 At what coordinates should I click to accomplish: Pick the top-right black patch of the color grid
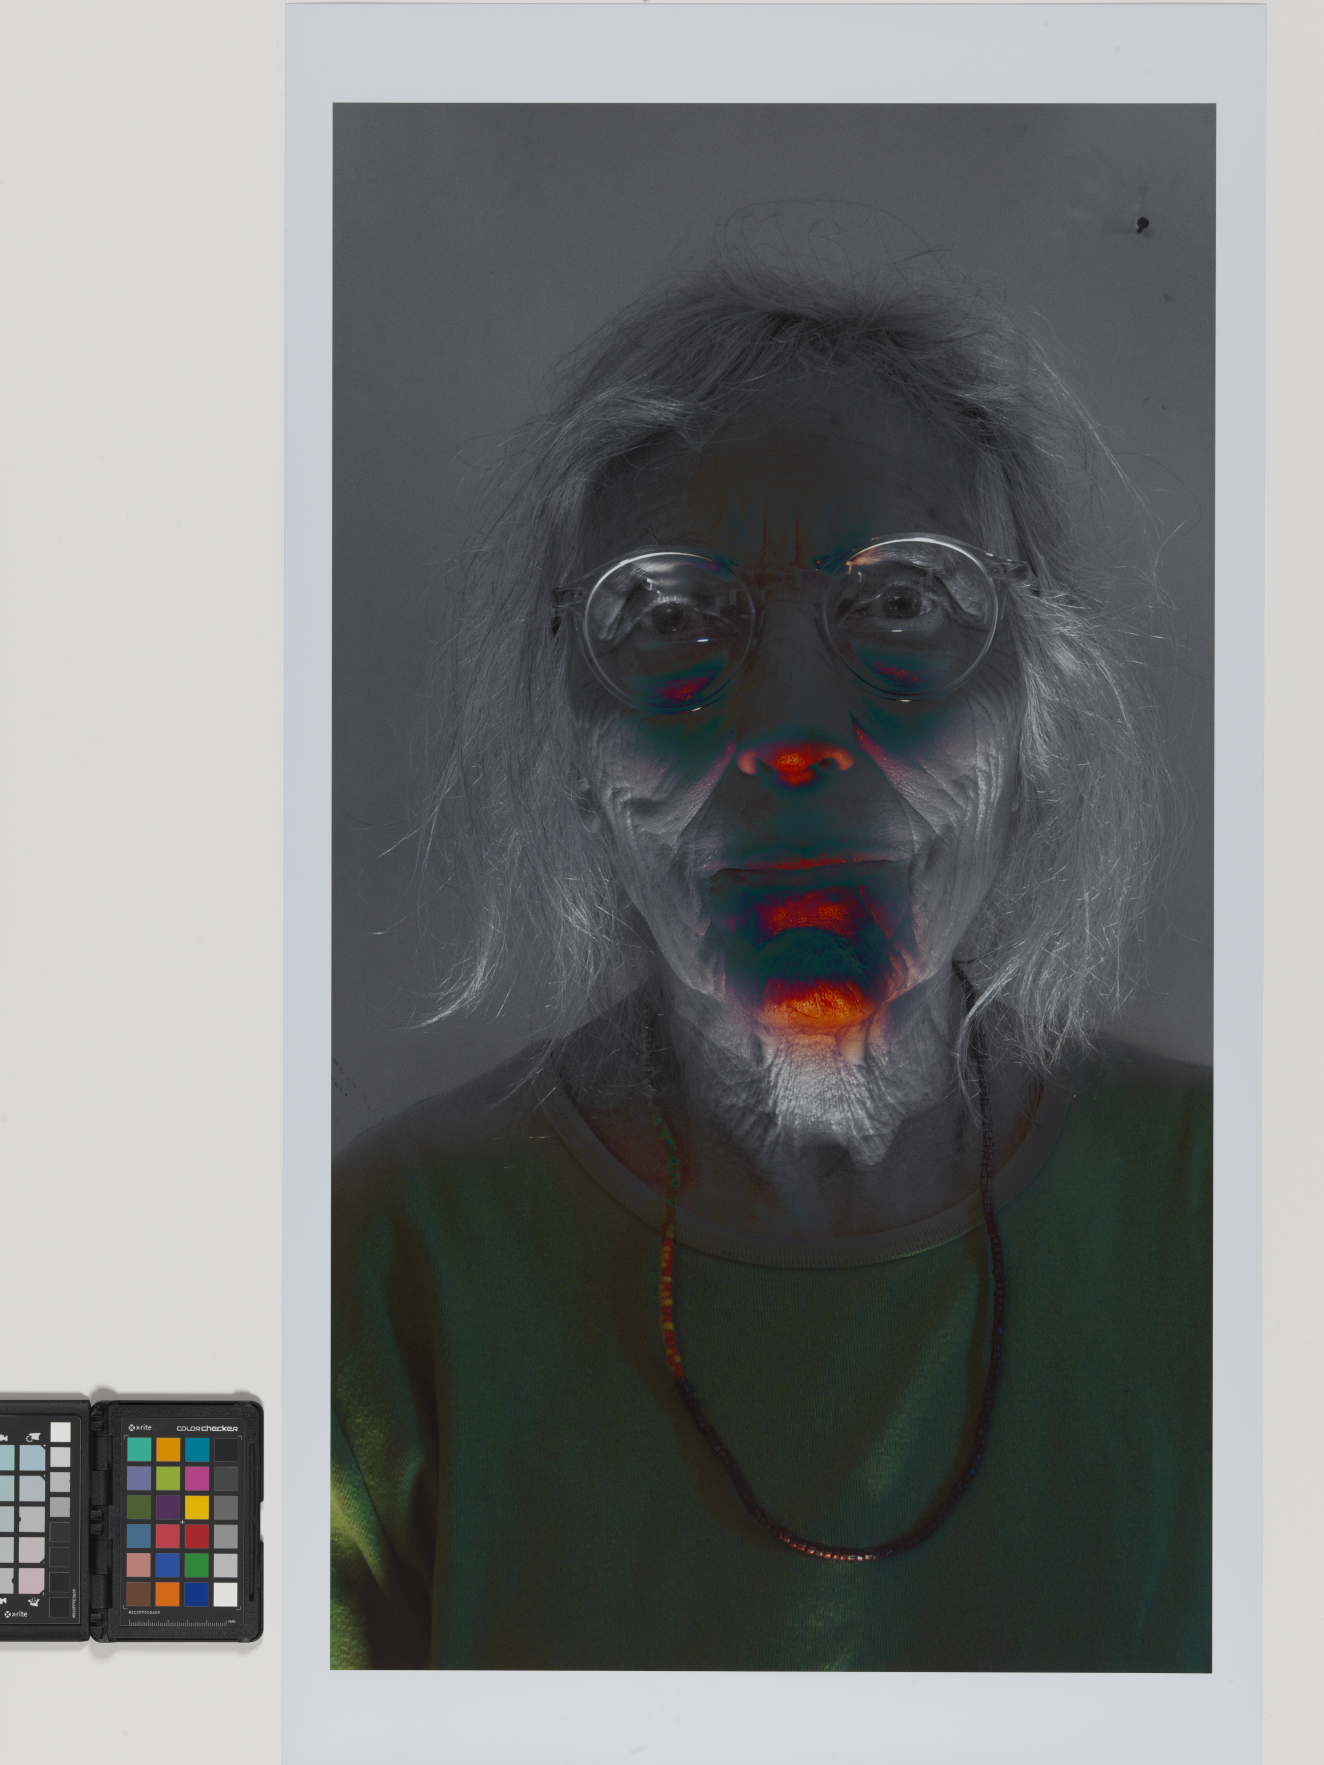point(226,1449)
